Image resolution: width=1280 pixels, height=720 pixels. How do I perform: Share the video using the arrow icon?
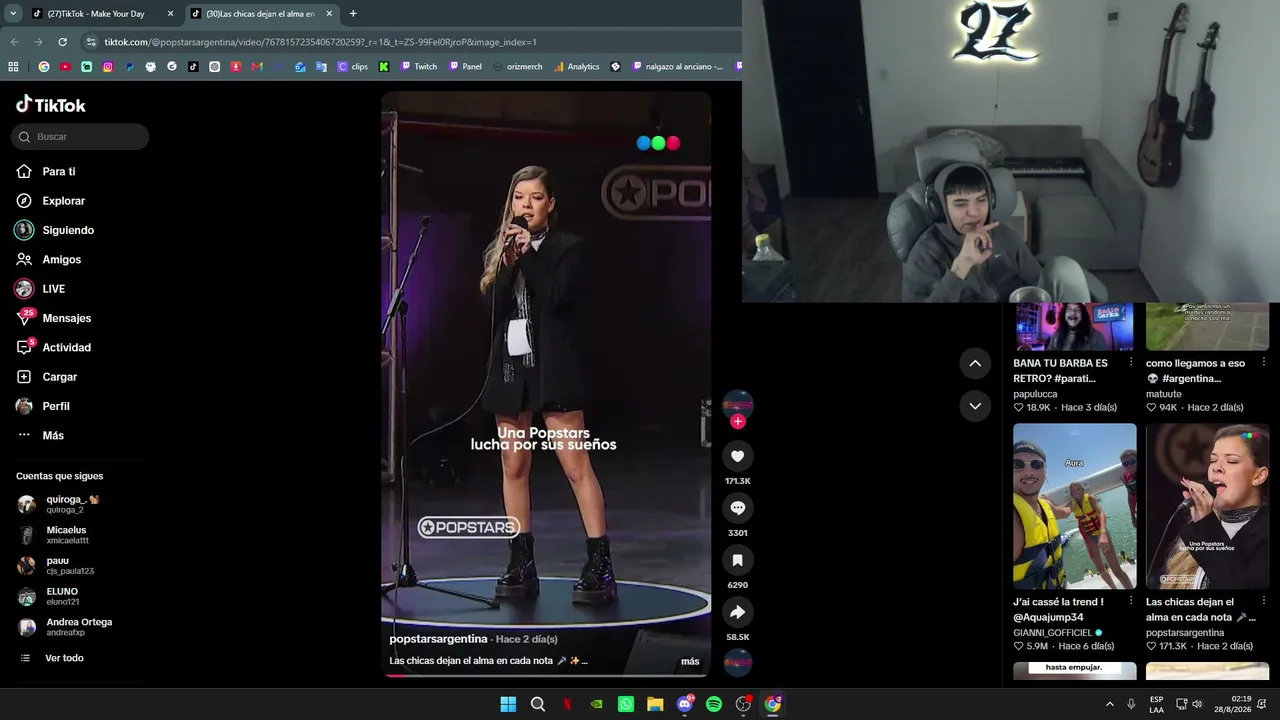(738, 612)
